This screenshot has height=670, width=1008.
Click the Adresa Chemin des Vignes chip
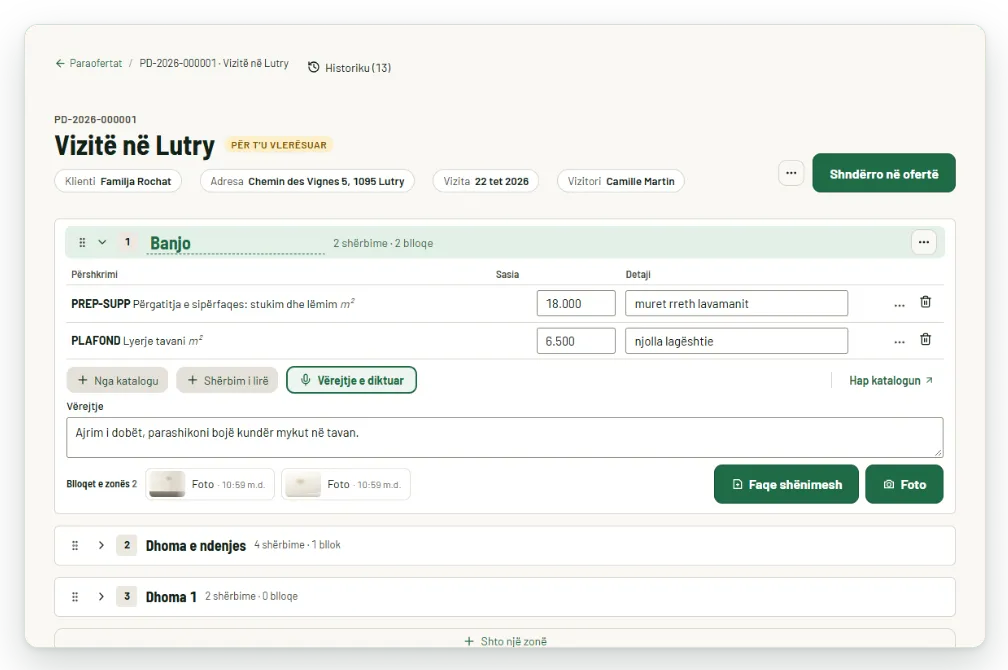coord(307,181)
